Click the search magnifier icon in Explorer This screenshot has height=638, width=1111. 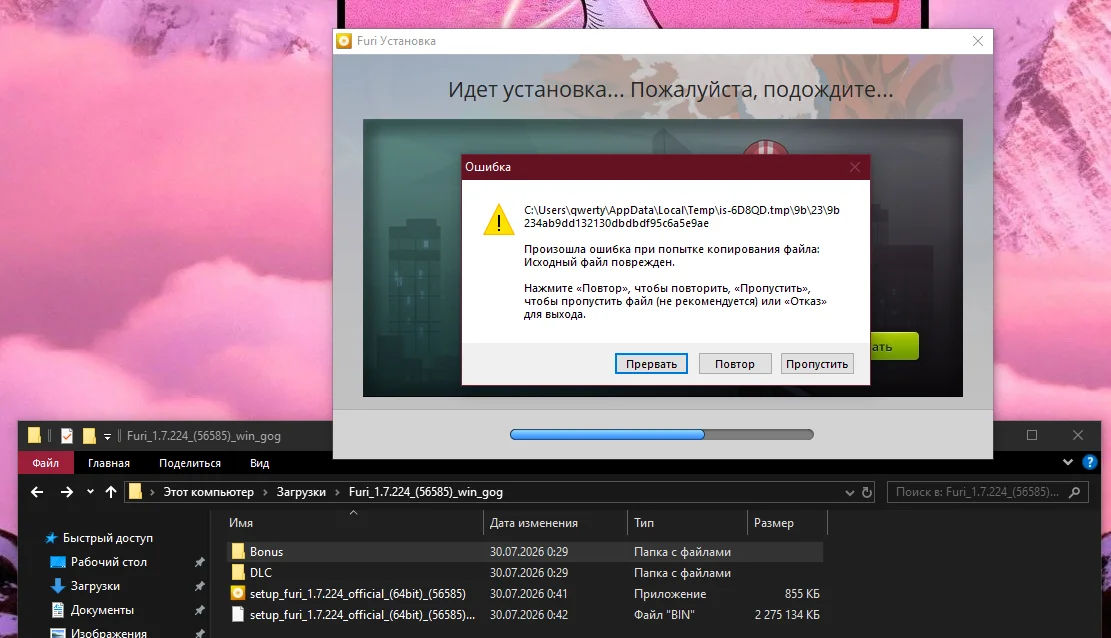pyautogui.click(x=1075, y=492)
